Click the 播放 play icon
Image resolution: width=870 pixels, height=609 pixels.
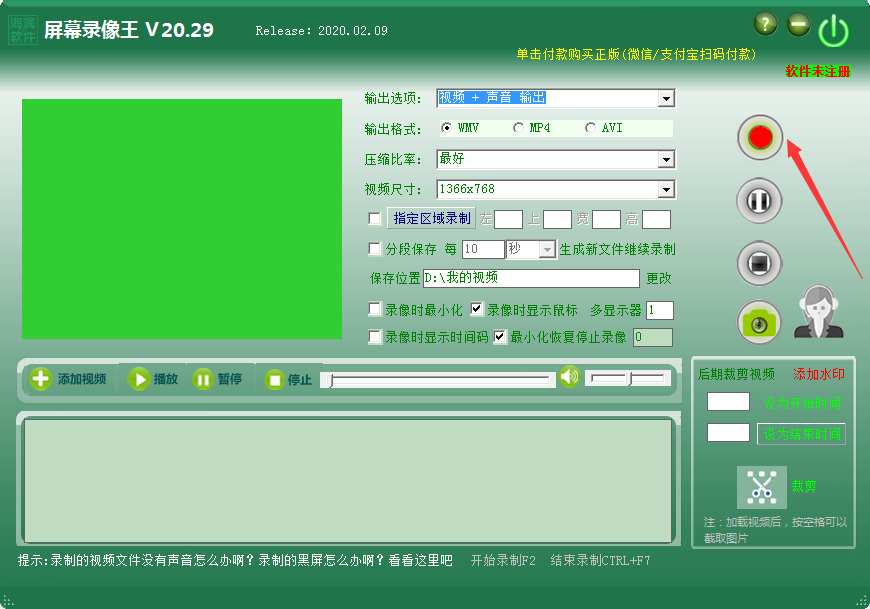140,378
